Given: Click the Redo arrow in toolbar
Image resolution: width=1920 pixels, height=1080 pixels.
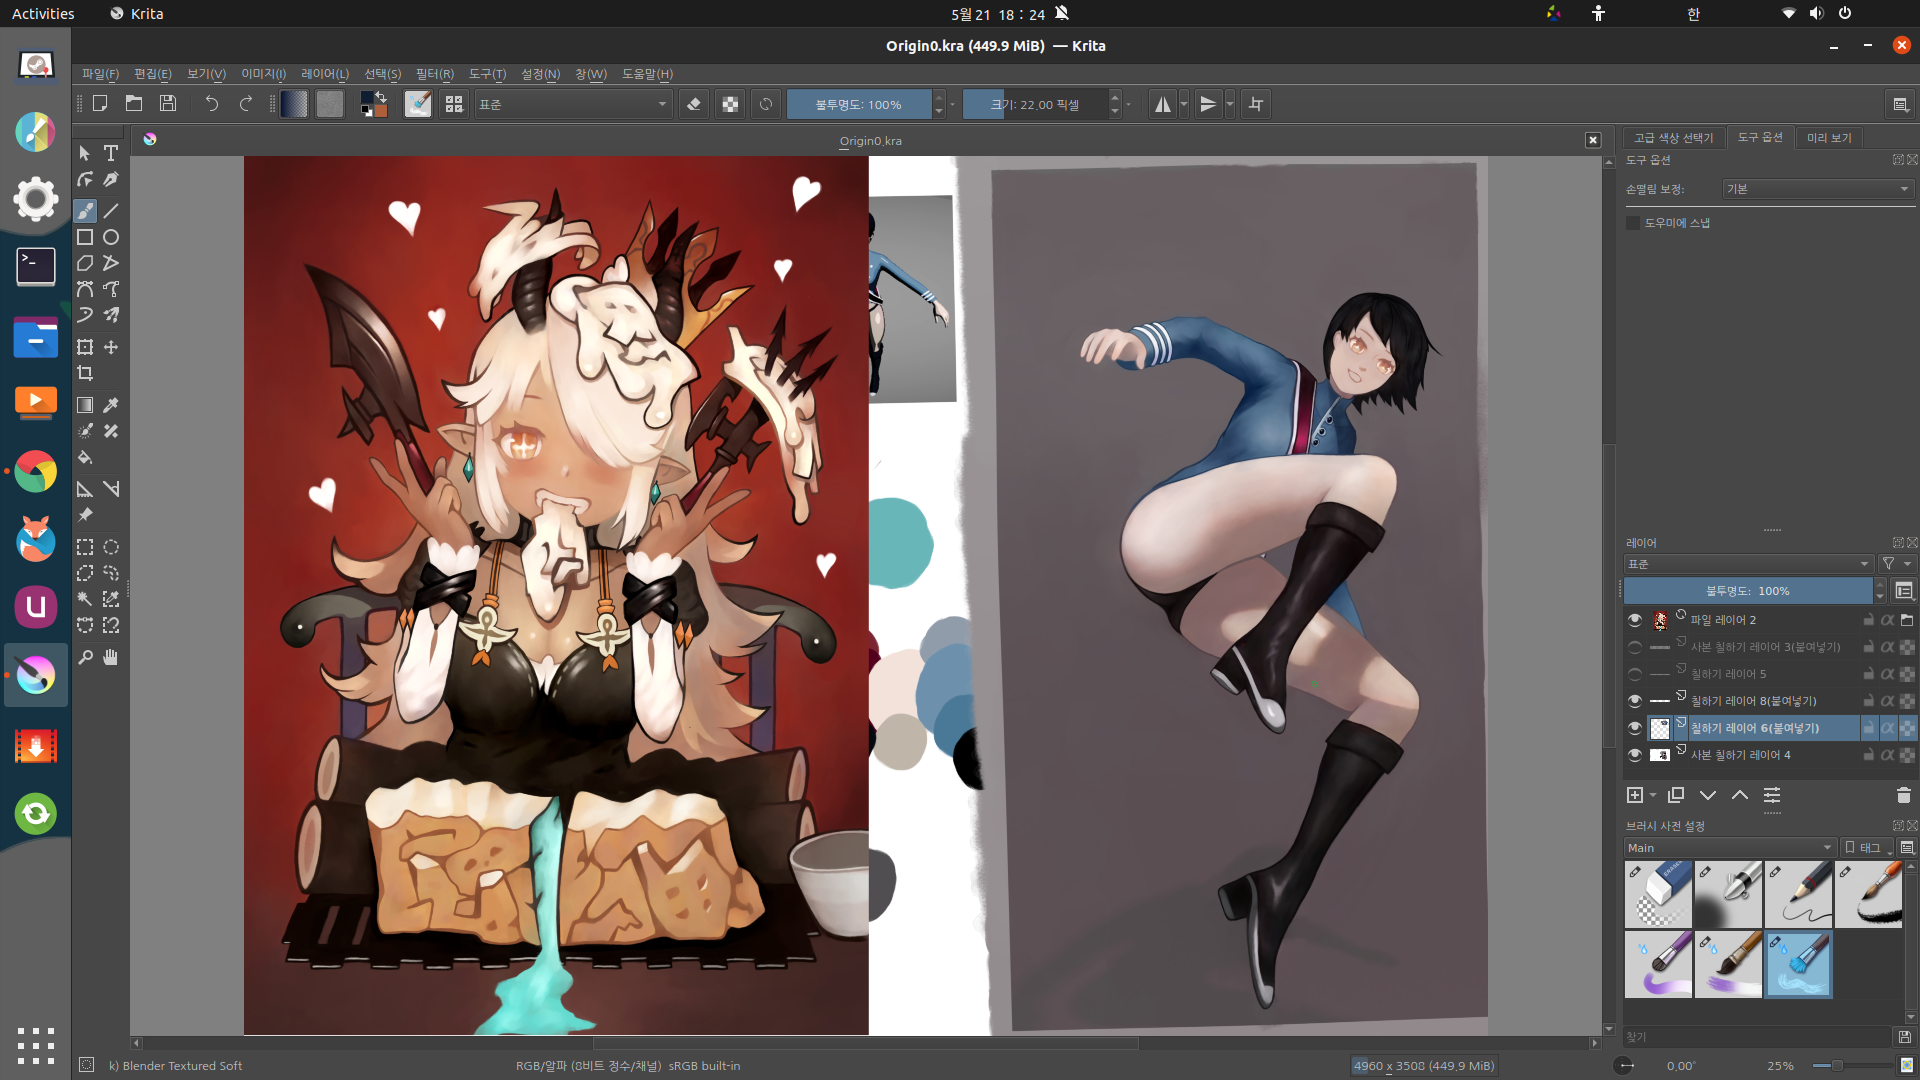Looking at the screenshot, I should point(246,104).
